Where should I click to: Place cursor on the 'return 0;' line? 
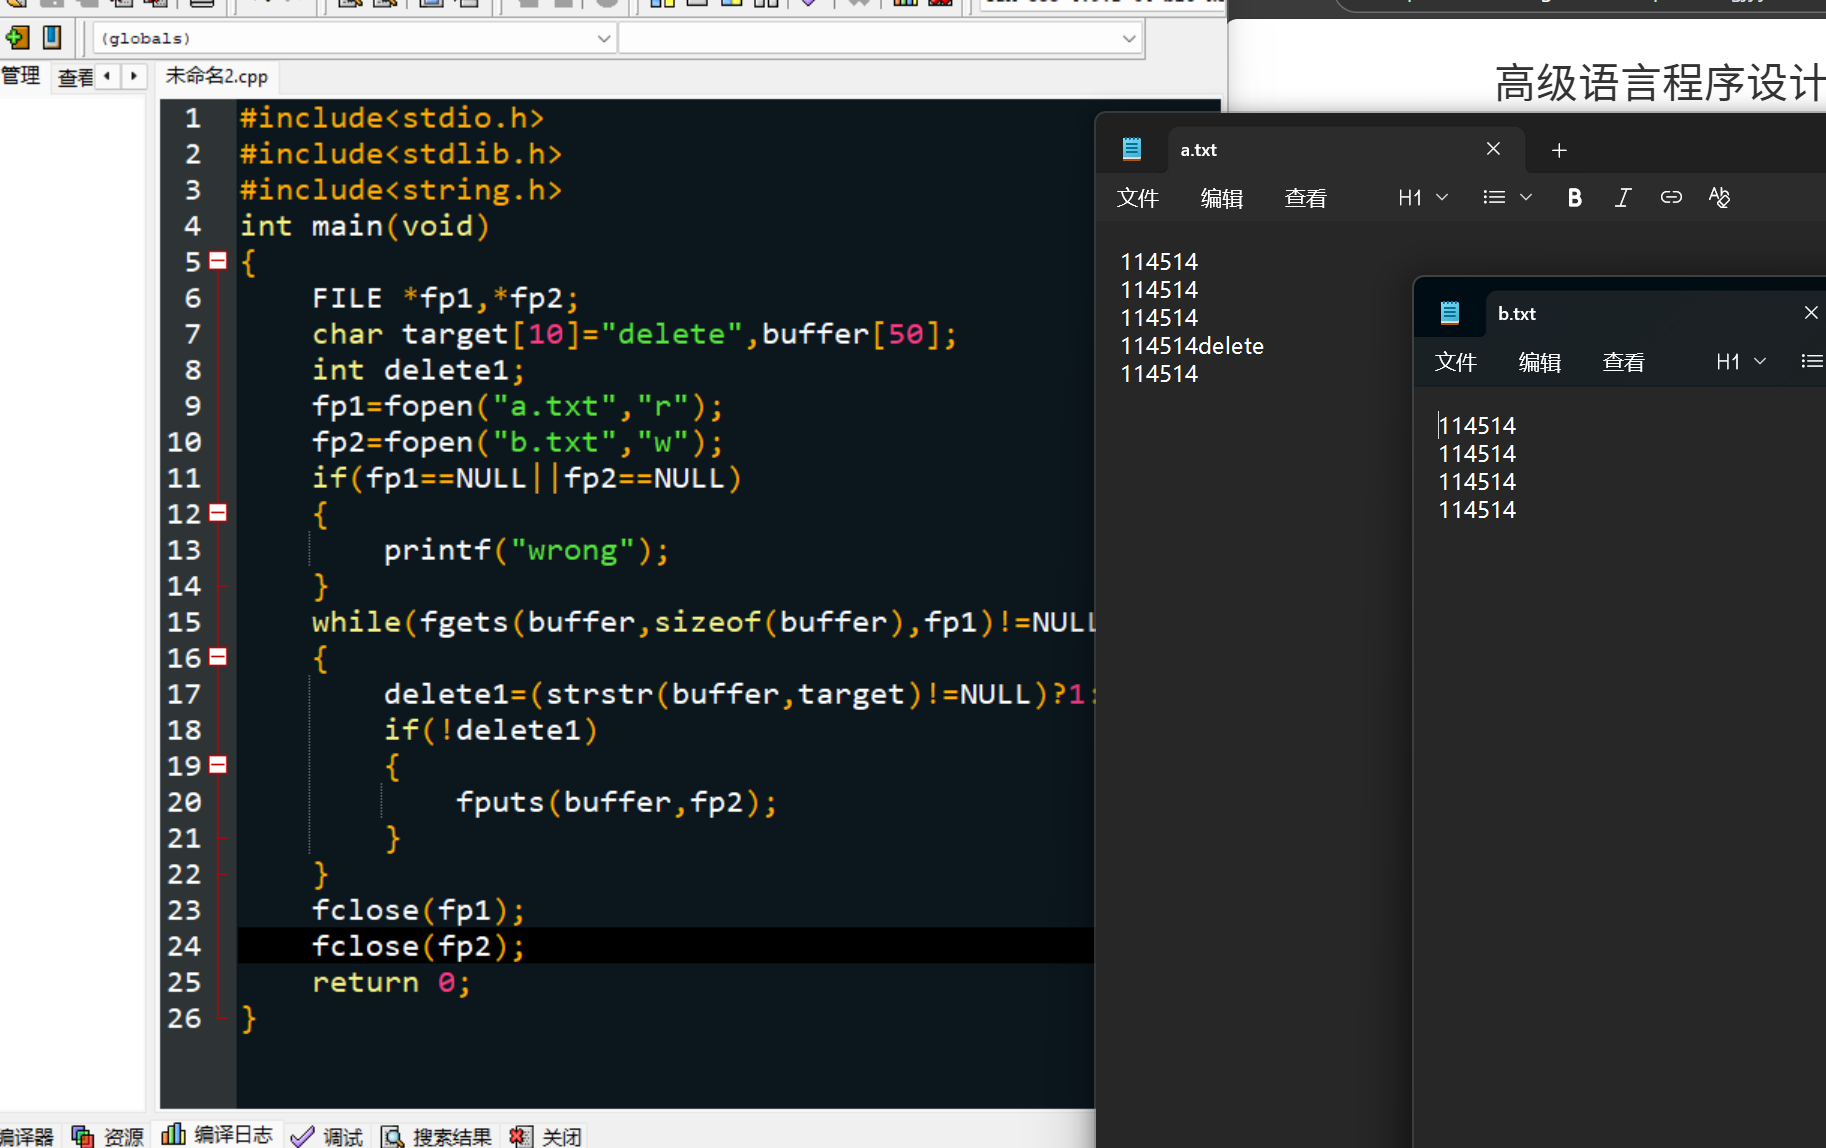pyautogui.click(x=391, y=982)
